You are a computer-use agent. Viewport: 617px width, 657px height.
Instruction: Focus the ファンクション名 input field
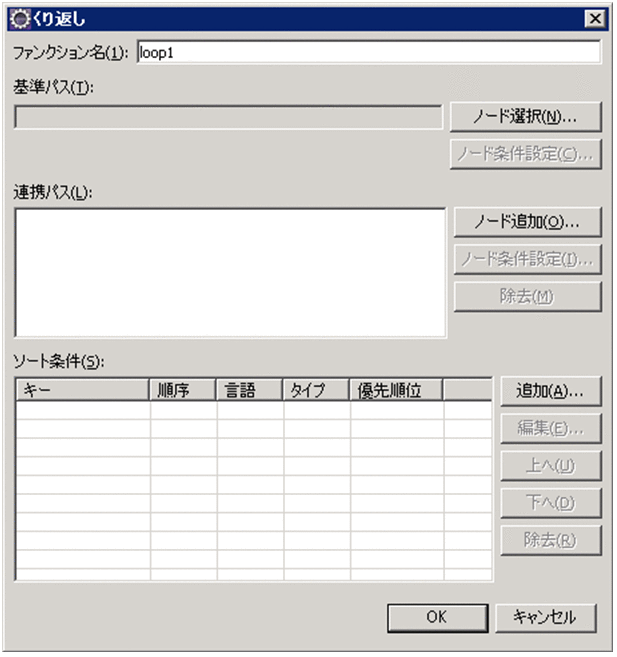[369, 53]
